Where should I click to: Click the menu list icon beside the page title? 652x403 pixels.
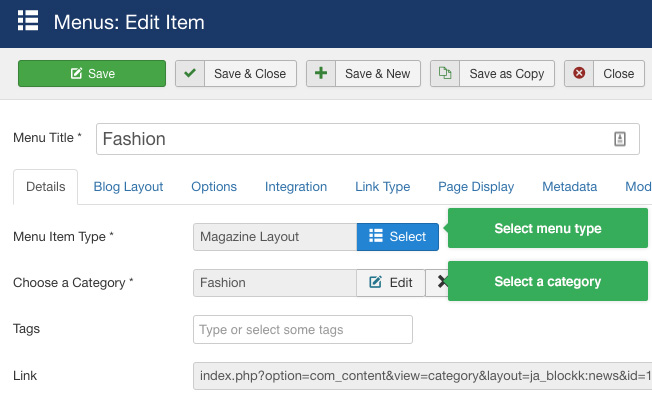tap(28, 20)
